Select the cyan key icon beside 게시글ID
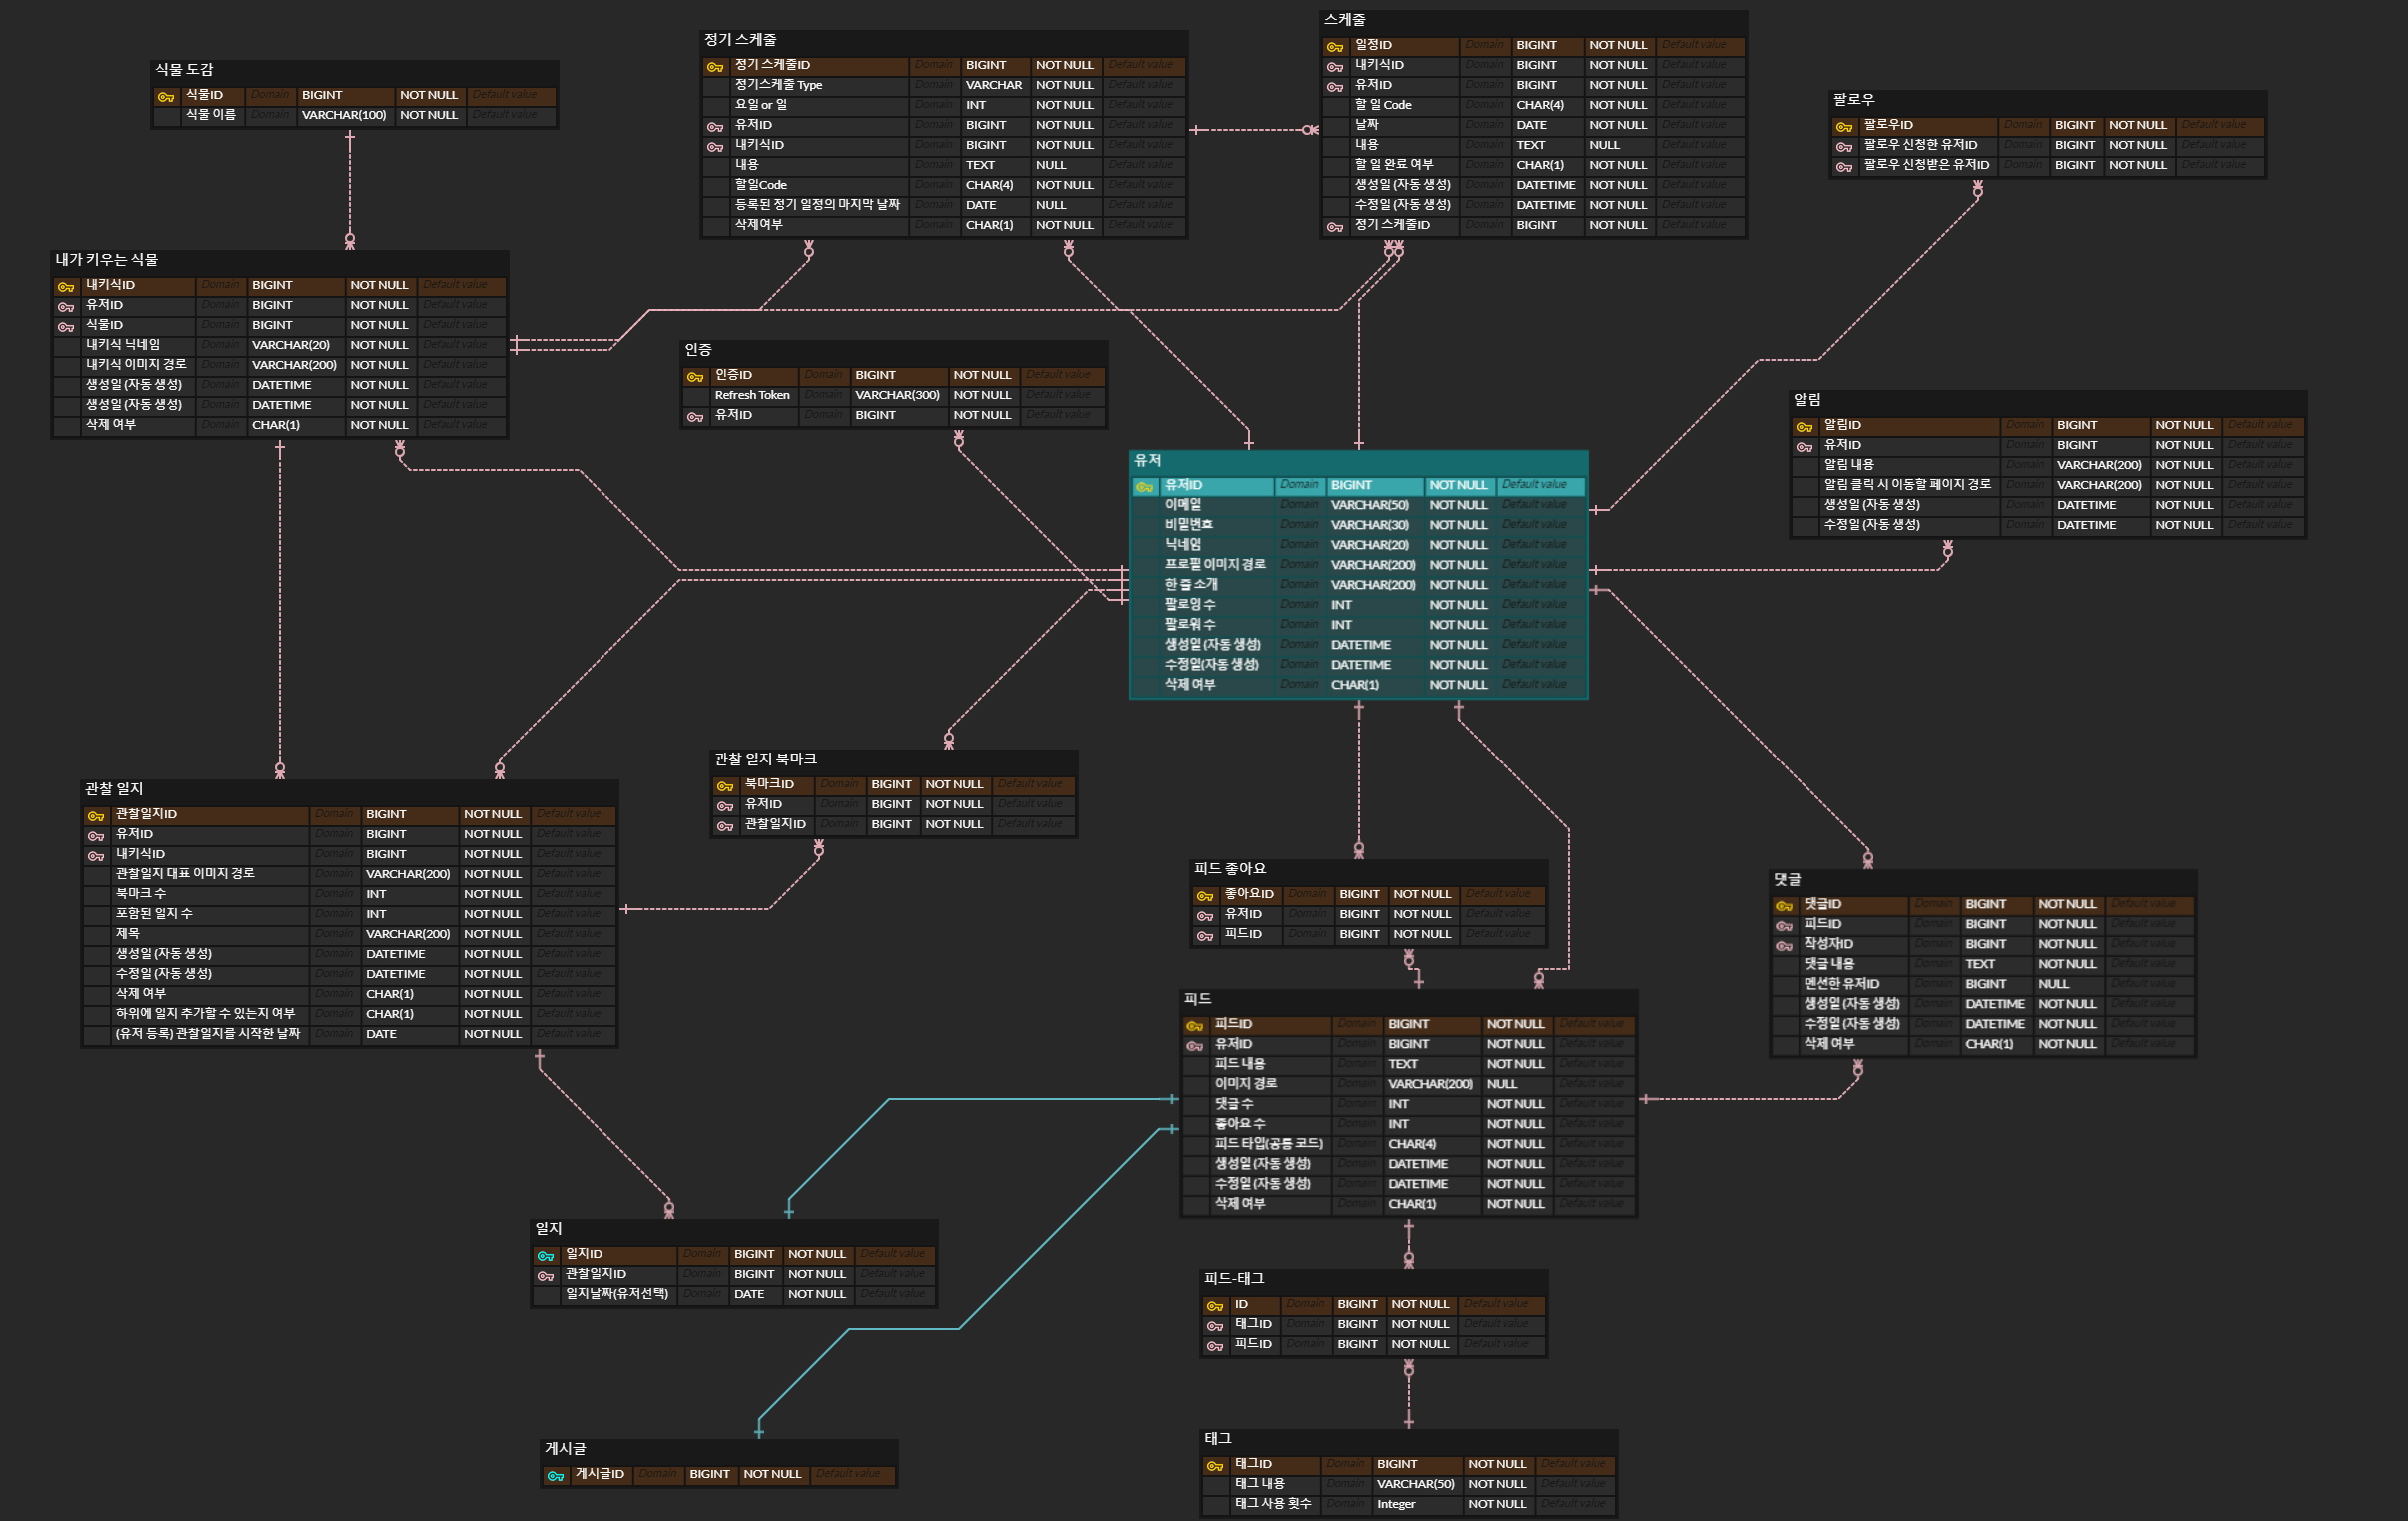The height and width of the screenshot is (1521, 2408). (555, 1475)
